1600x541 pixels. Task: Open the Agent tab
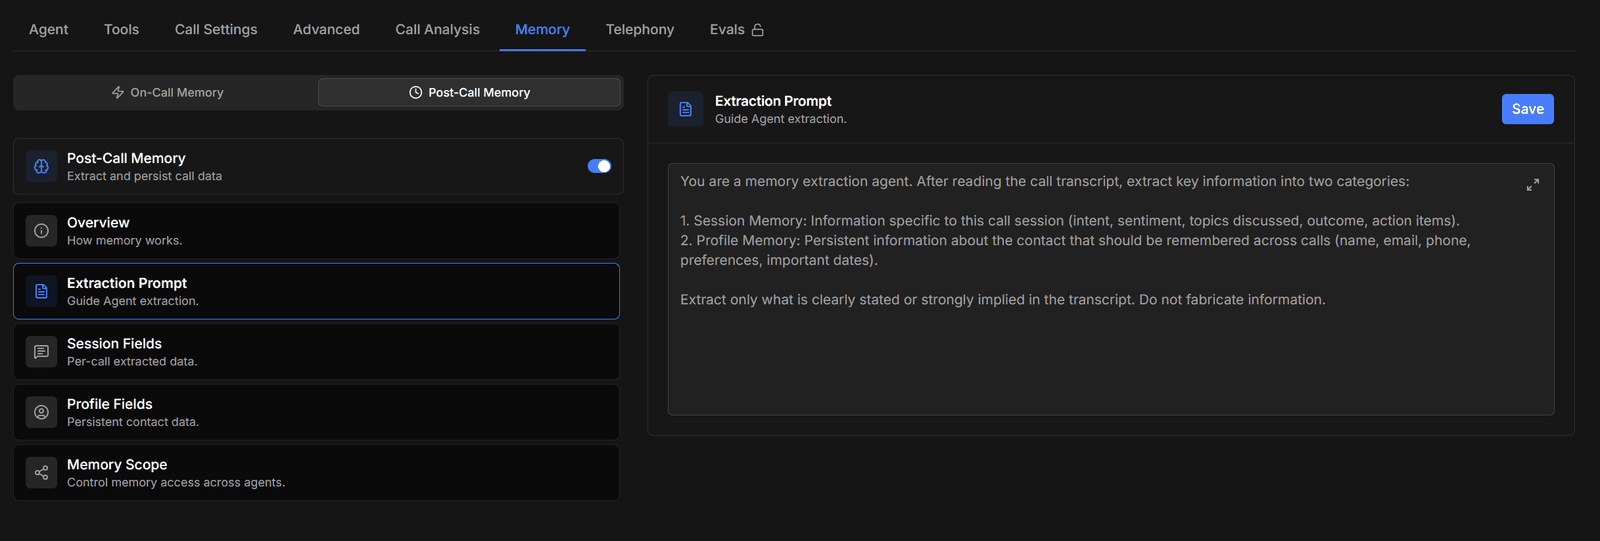coord(48,29)
